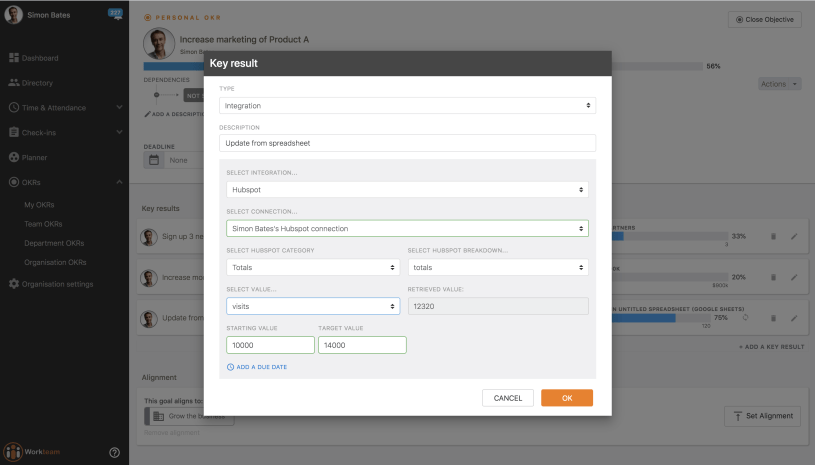Open Organisation settings gear icon
Viewport: 815px width, 465px height.
click(14, 284)
